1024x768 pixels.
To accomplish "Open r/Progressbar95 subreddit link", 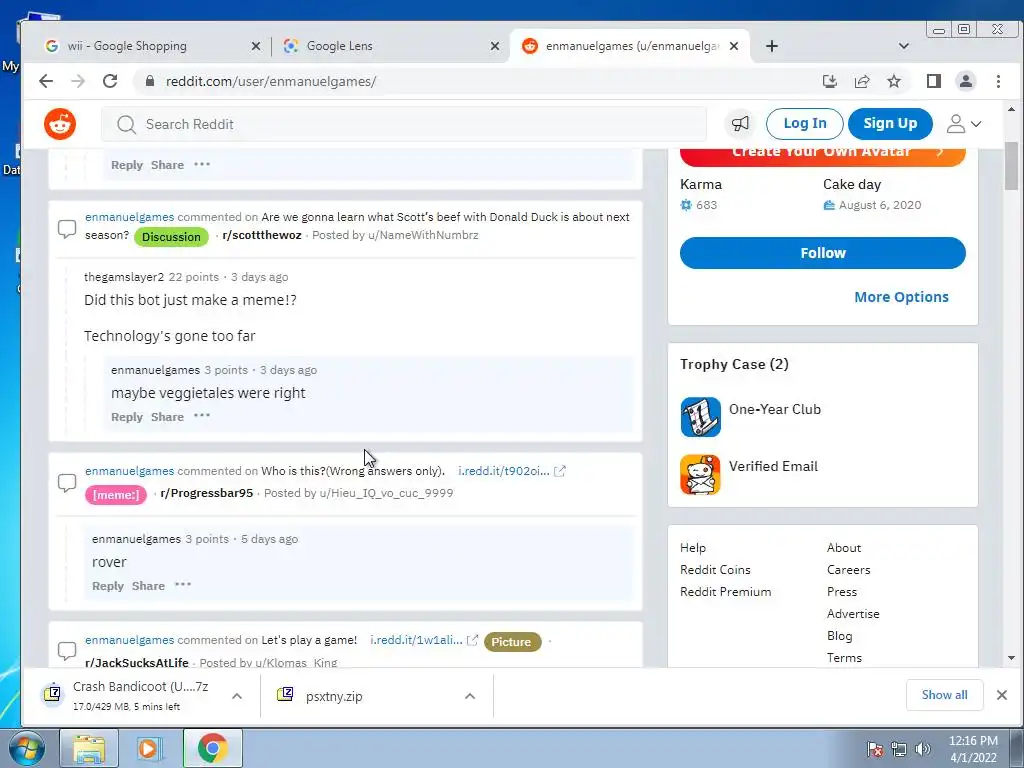I will tap(206, 493).
